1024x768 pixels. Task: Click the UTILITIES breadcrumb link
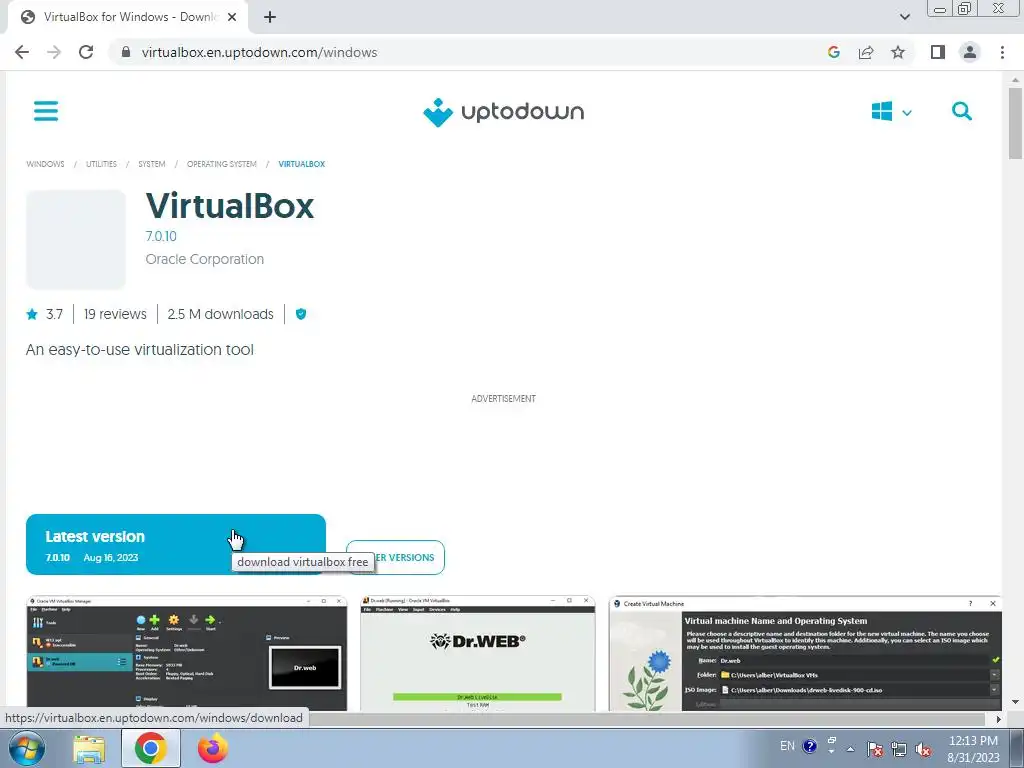click(101, 164)
